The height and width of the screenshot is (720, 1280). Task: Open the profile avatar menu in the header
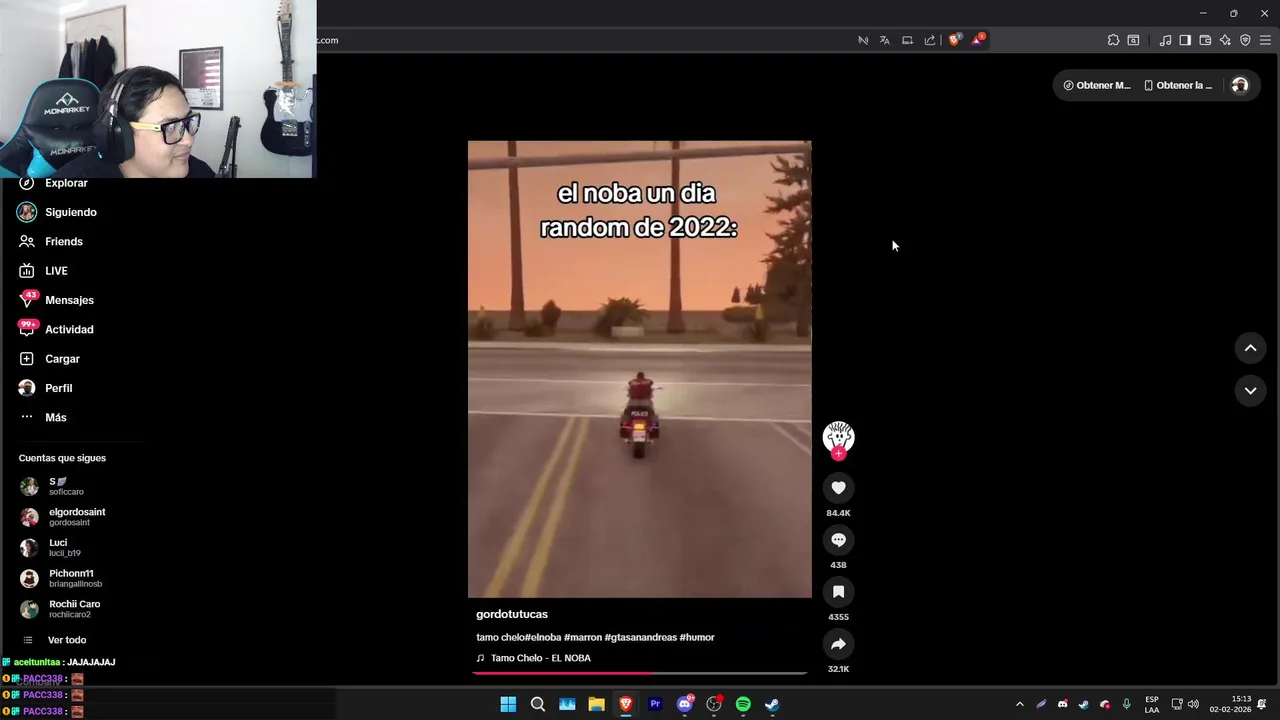[1240, 85]
